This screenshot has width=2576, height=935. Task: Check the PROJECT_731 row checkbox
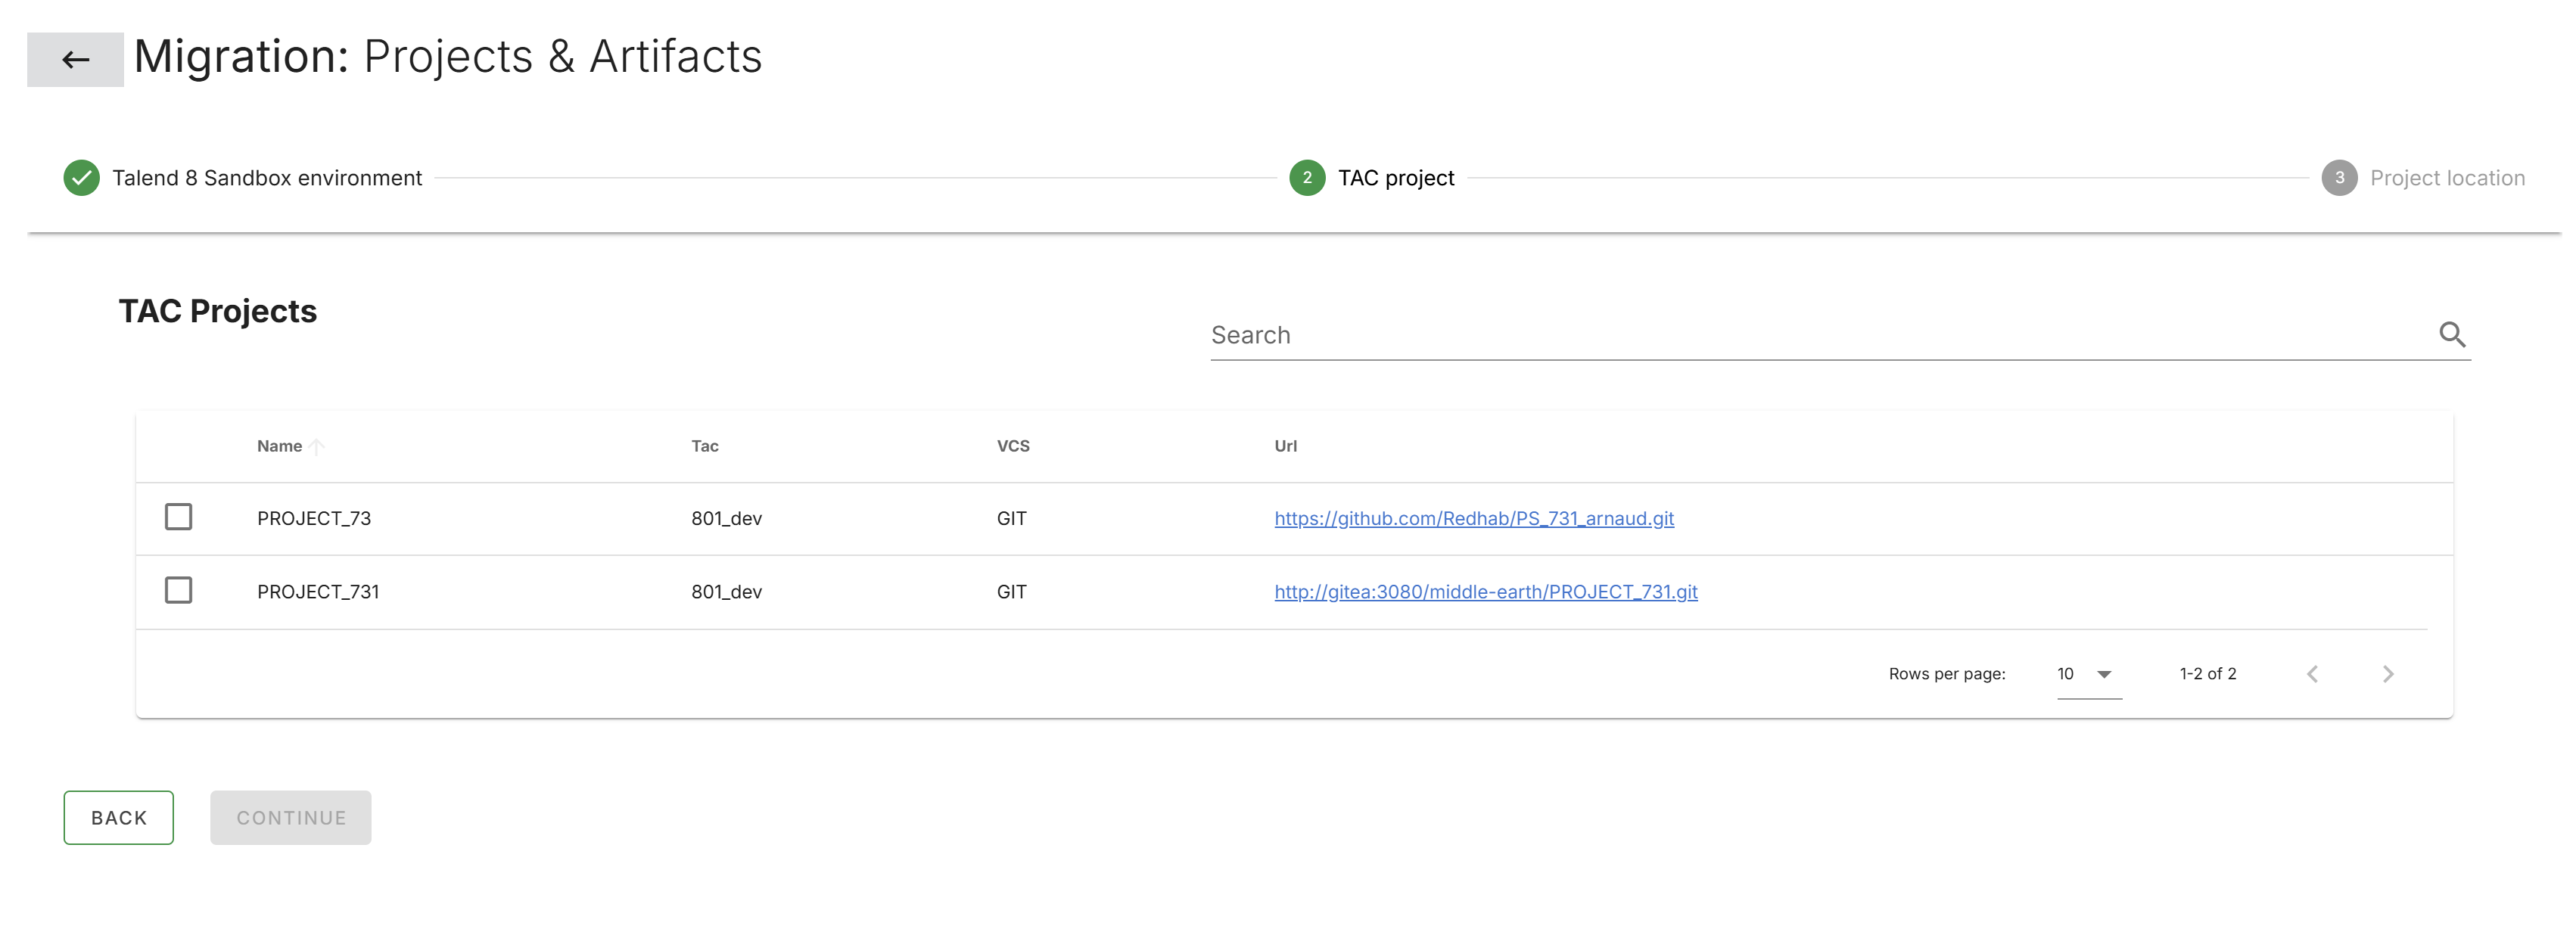click(178, 590)
